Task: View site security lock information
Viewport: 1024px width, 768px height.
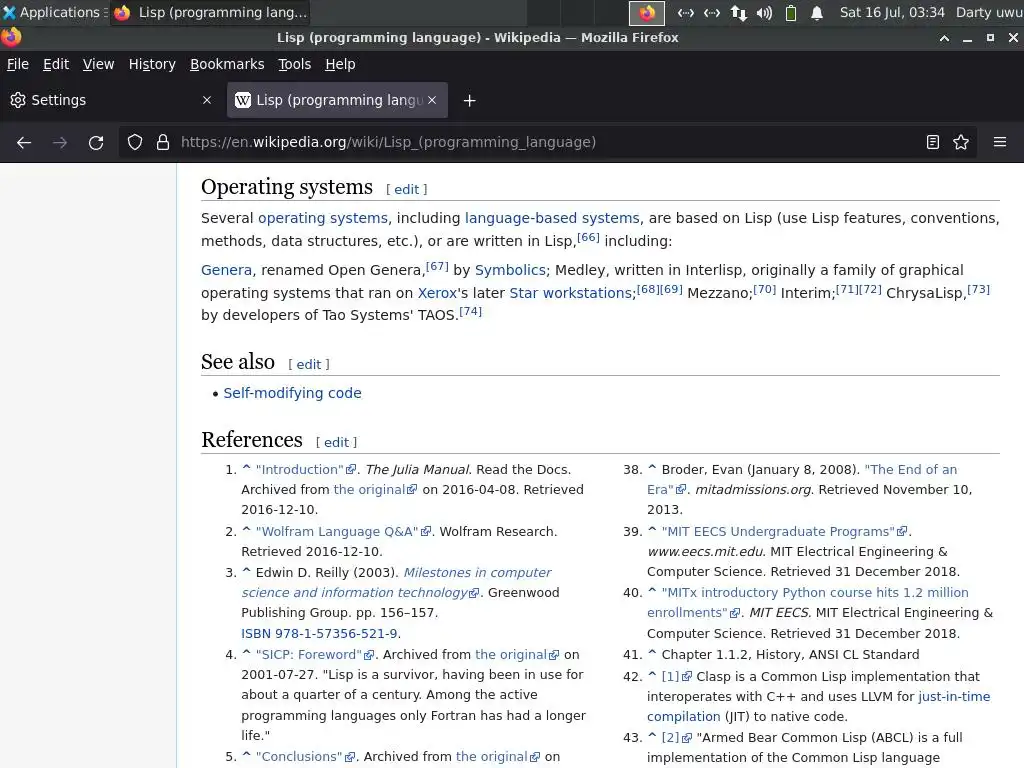Action: 163,142
